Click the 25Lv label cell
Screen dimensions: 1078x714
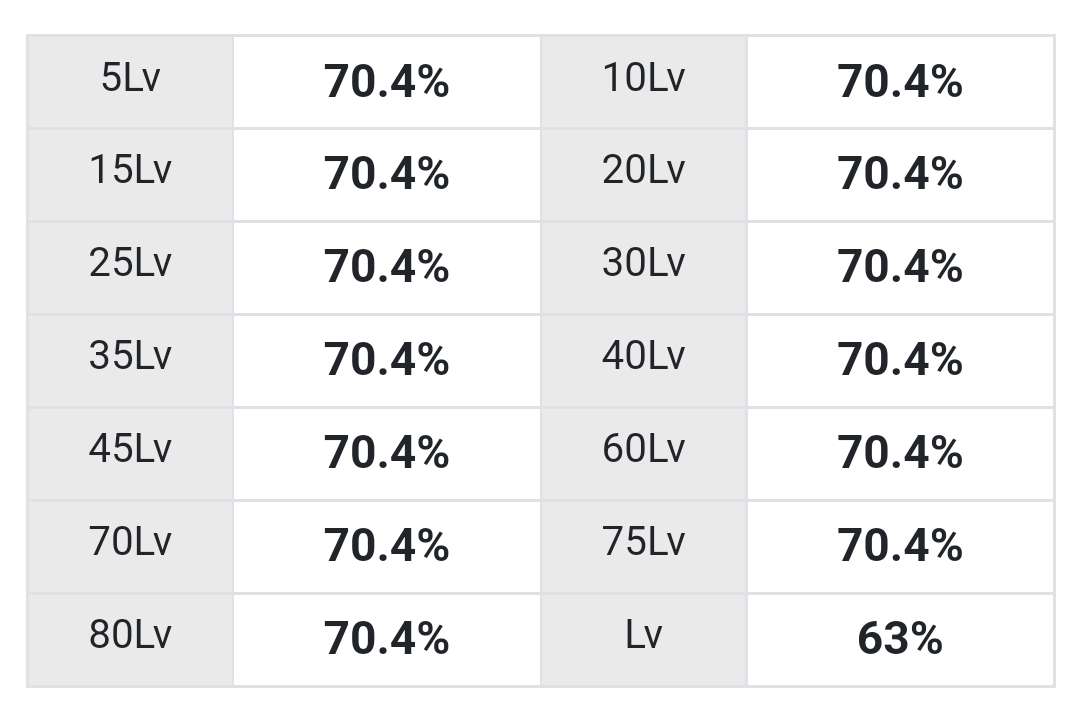point(130,268)
